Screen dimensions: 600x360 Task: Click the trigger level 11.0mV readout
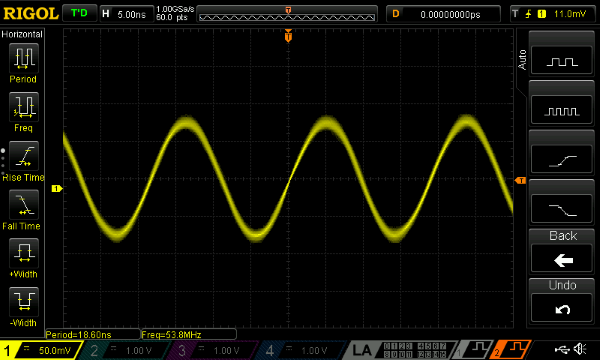coord(569,14)
